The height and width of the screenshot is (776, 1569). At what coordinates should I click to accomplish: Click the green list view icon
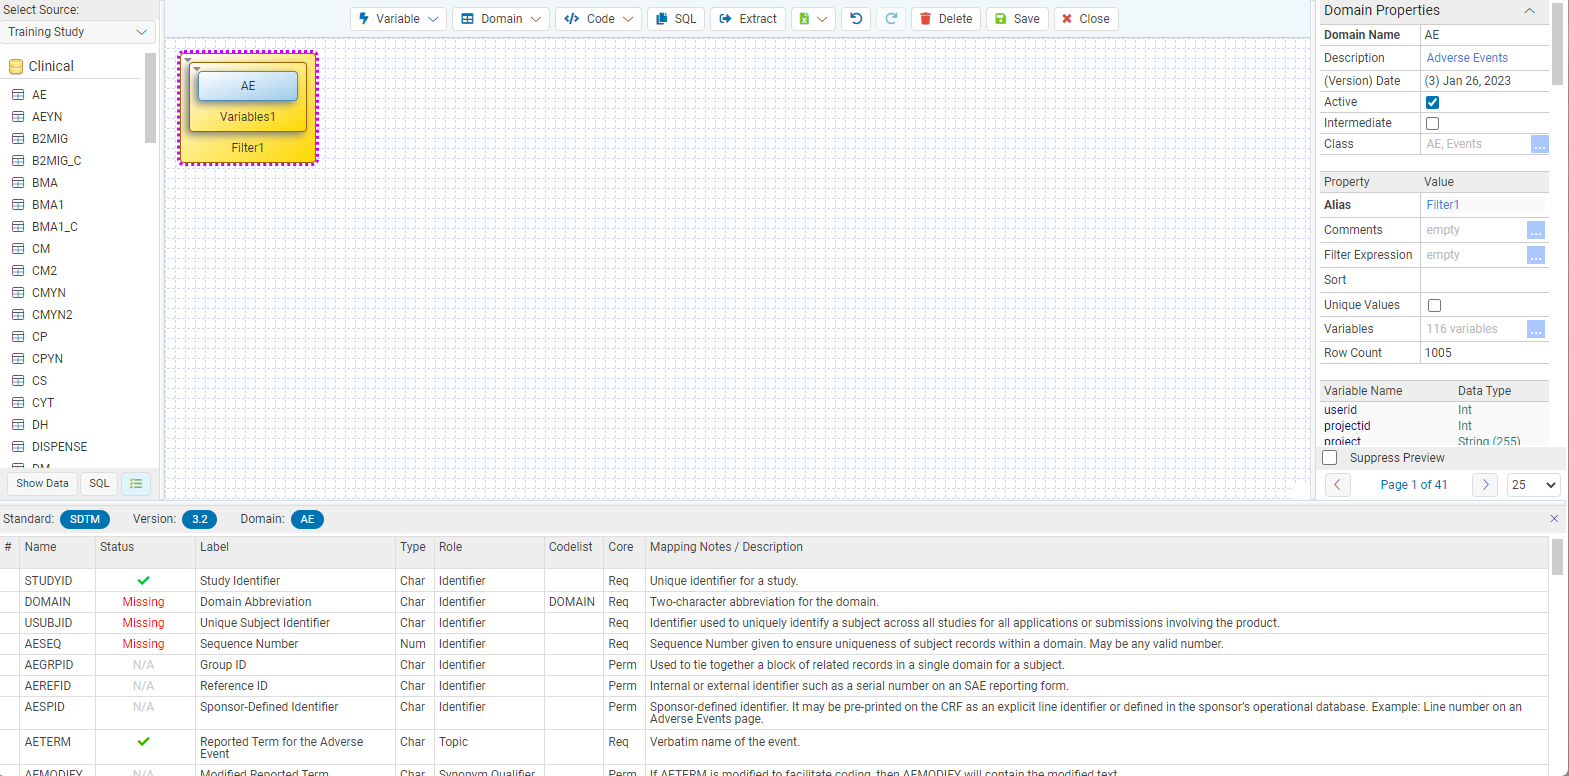(x=136, y=484)
